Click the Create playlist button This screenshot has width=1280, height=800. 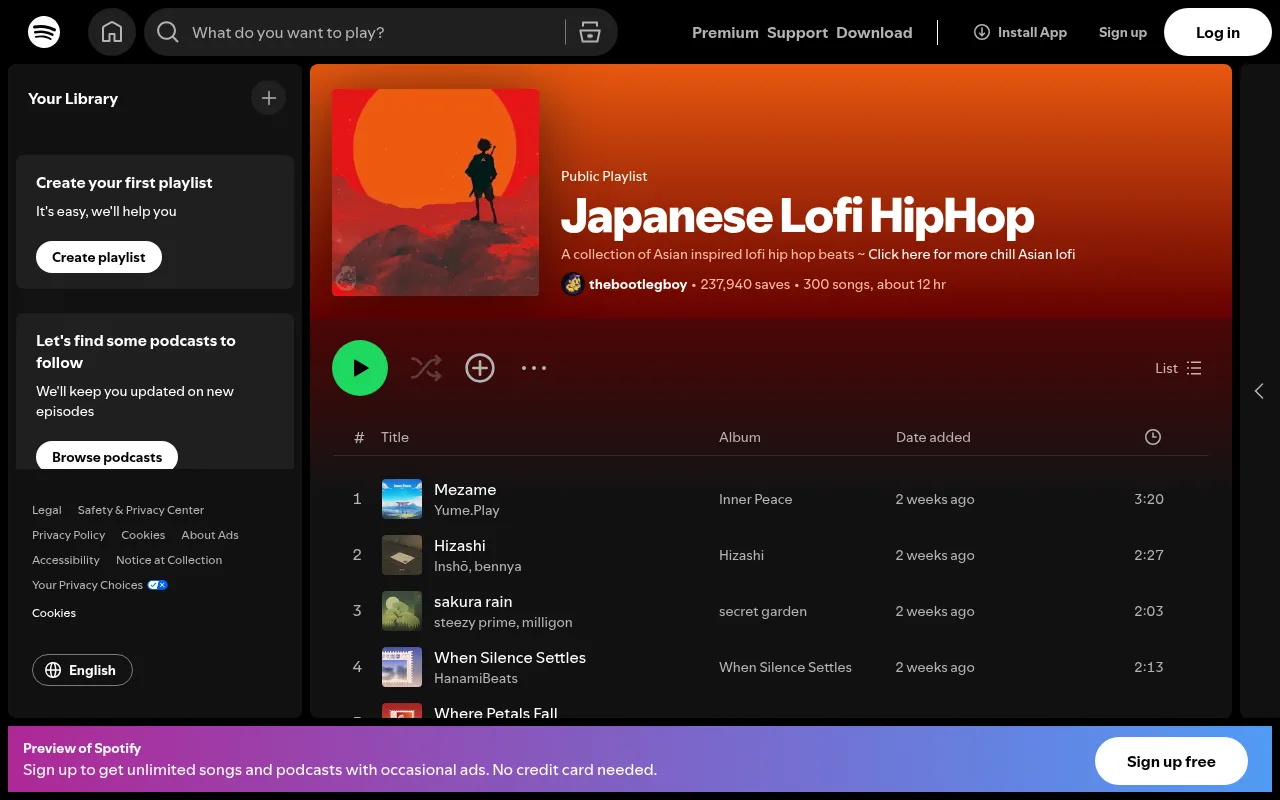[x=99, y=257]
